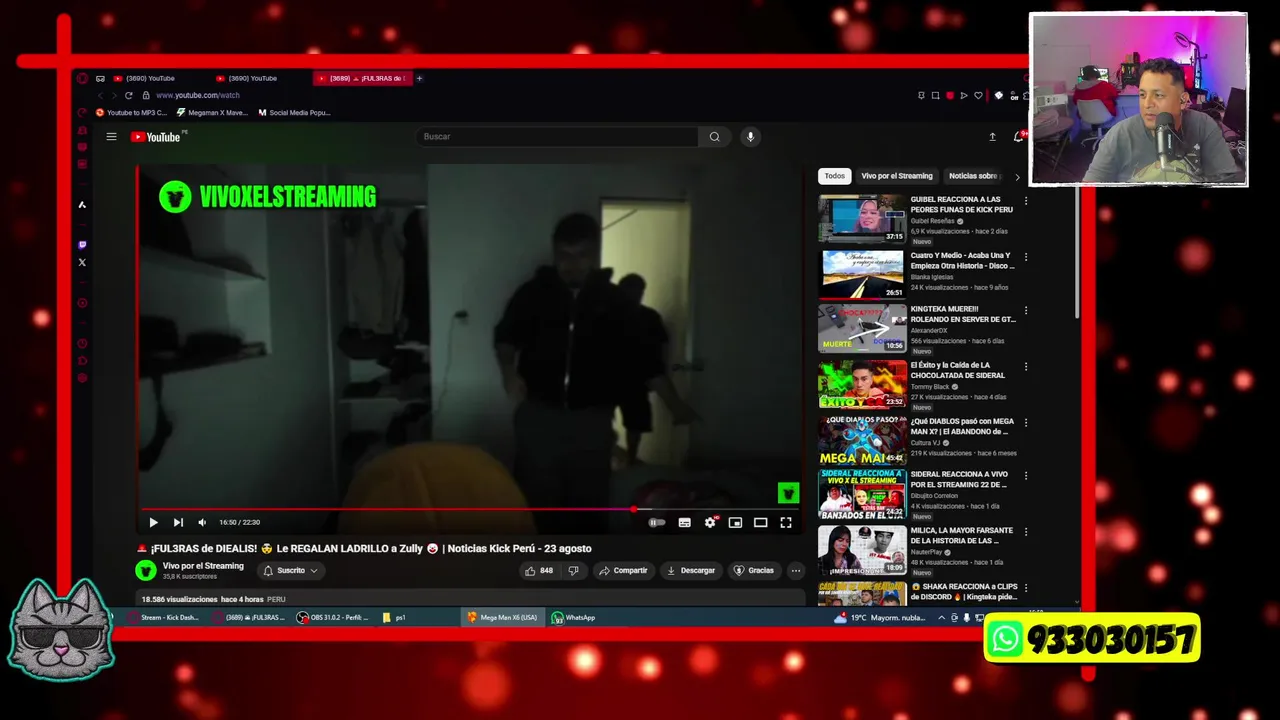Open the Social Media Popu bookmark

(294, 113)
